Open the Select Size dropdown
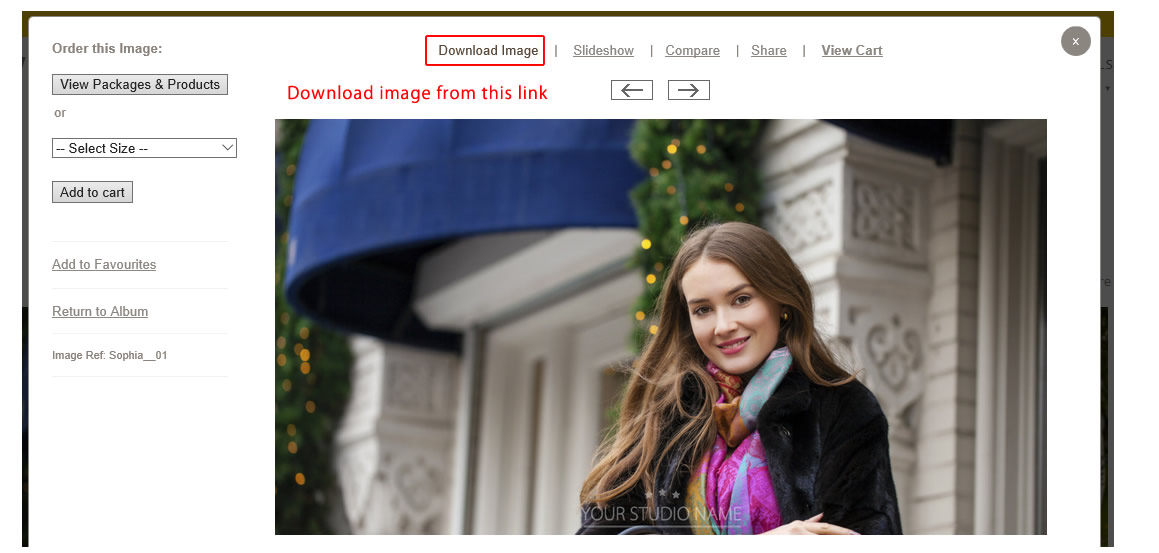1159x553 pixels. pos(144,148)
